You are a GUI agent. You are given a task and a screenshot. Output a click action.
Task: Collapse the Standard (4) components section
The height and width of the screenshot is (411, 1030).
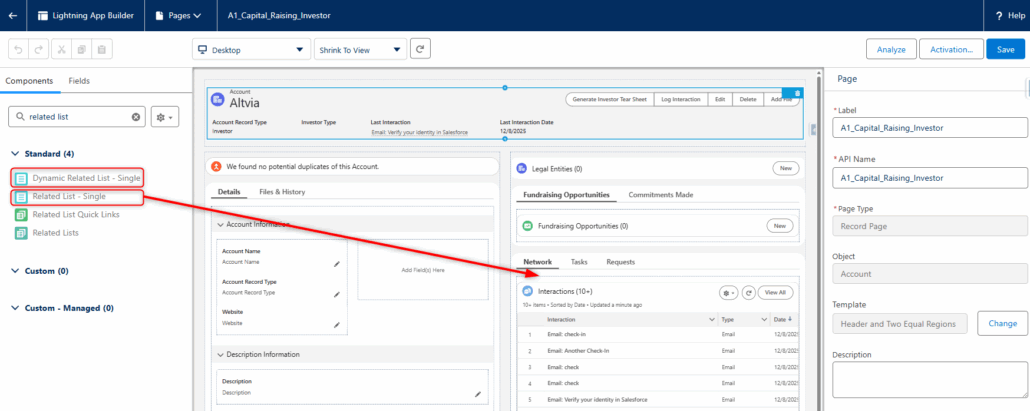tap(16, 154)
